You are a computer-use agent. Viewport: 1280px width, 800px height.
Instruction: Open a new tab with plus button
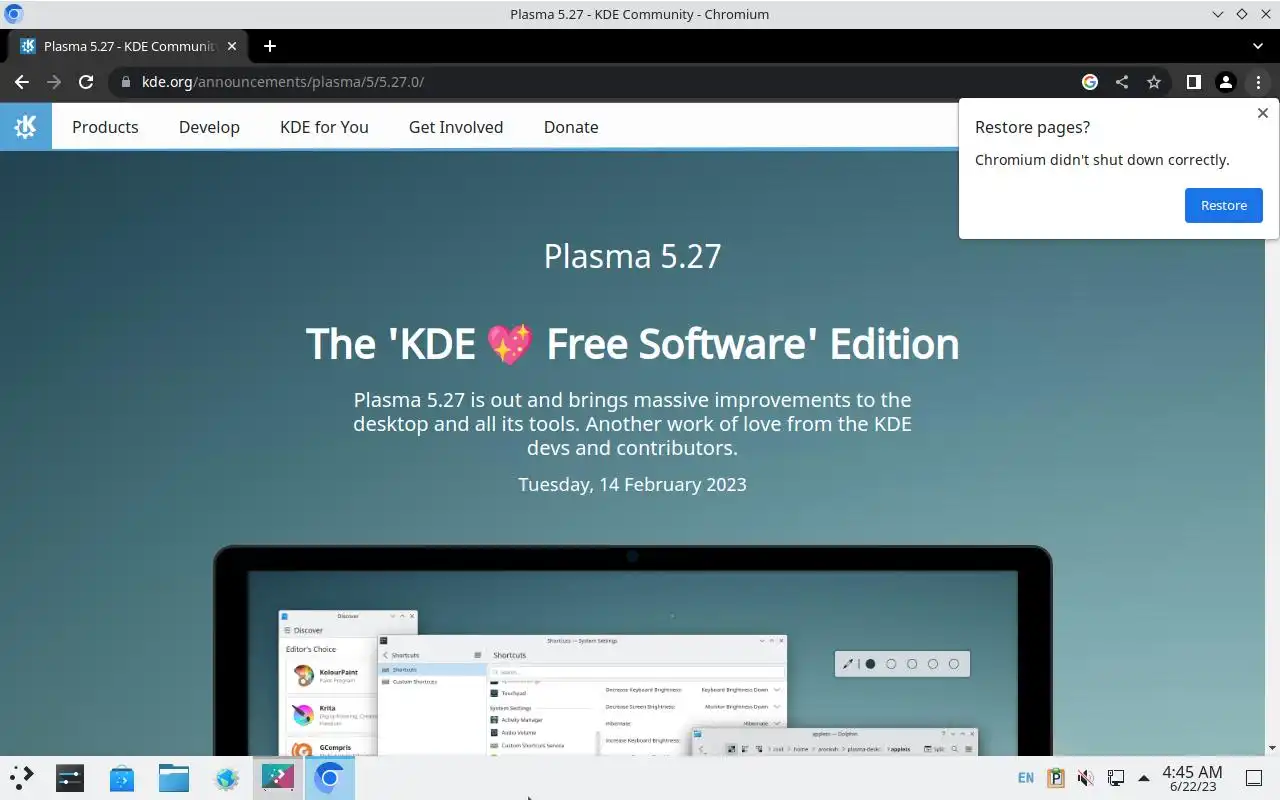270,46
